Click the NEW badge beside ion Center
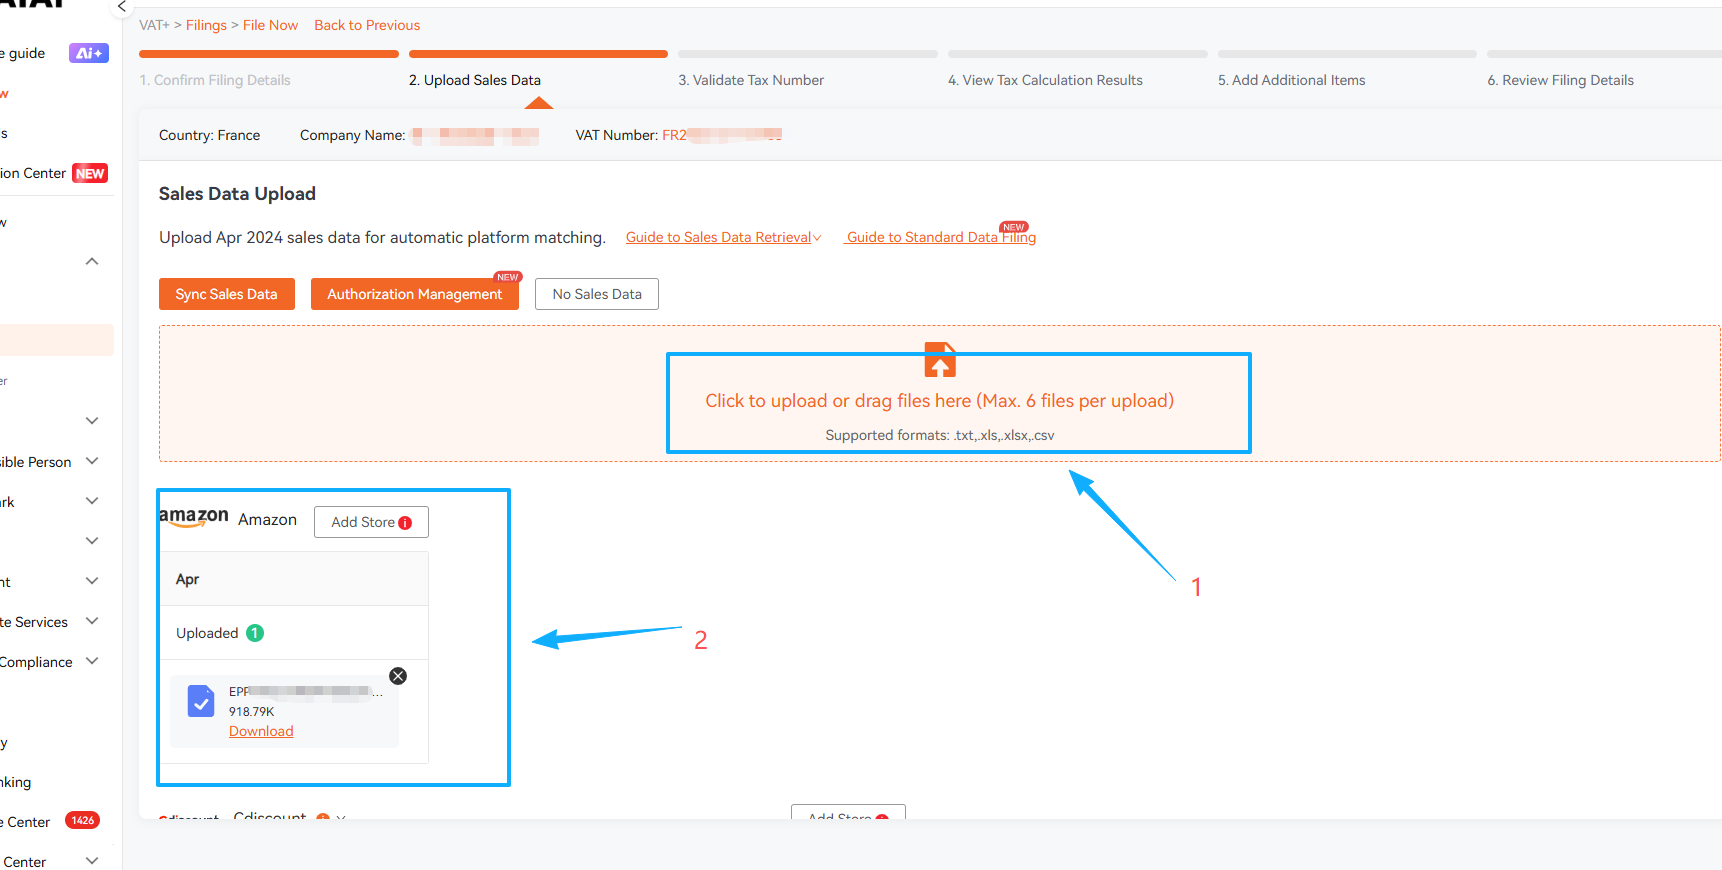The height and width of the screenshot is (870, 1722). pyautogui.click(x=90, y=173)
